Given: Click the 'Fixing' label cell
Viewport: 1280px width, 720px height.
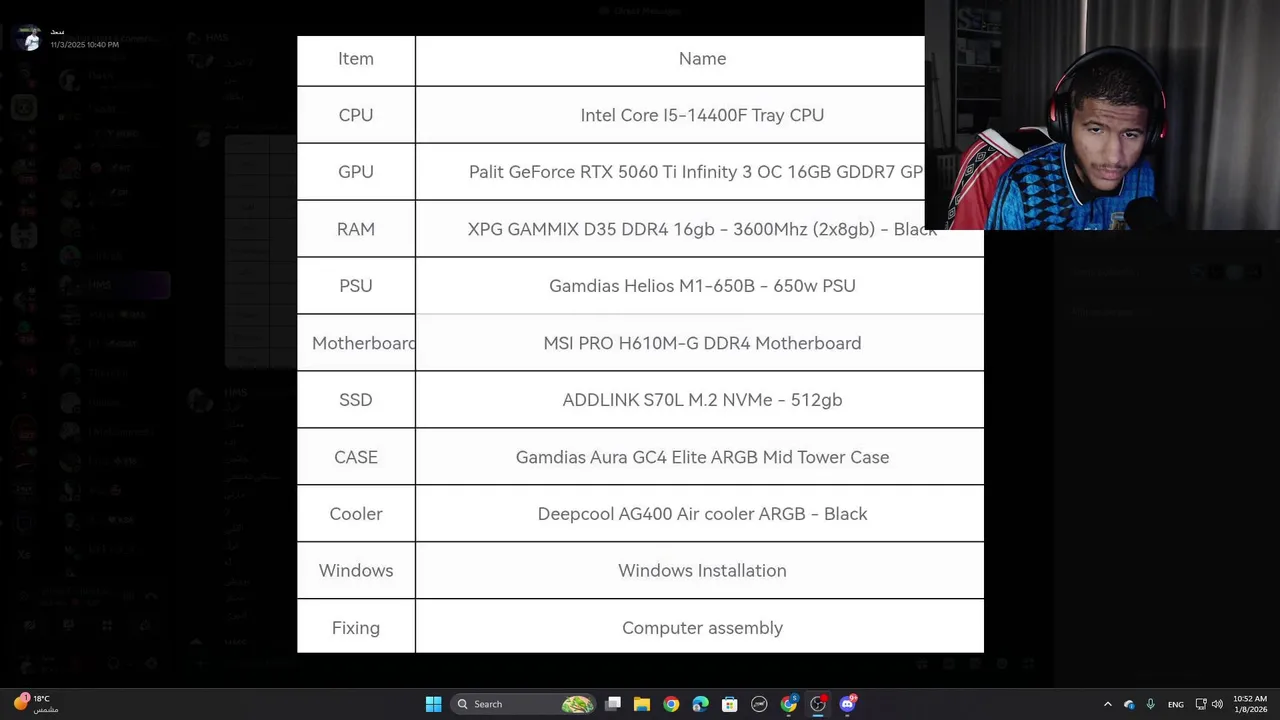Looking at the screenshot, I should (356, 627).
